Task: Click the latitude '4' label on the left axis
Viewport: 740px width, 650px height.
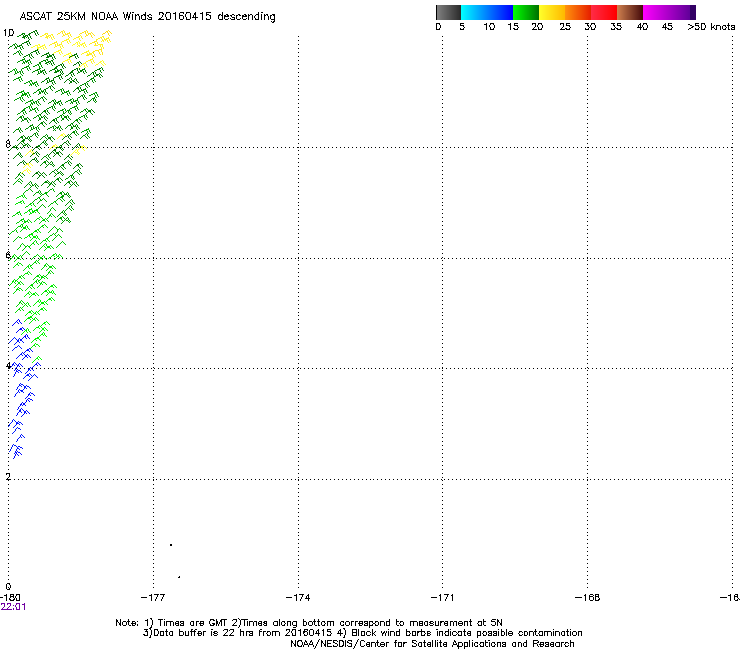Action: 8,366
